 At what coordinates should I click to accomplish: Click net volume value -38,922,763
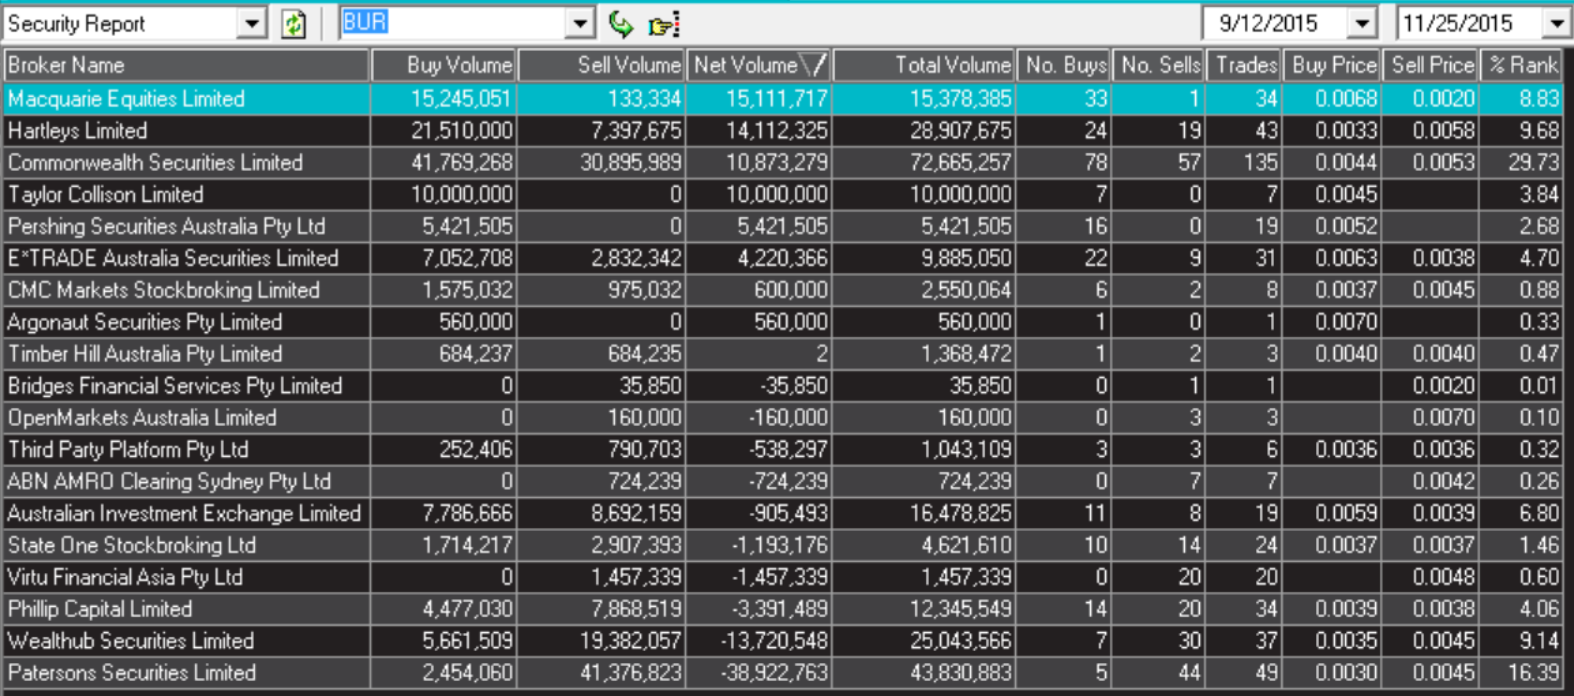click(x=774, y=673)
